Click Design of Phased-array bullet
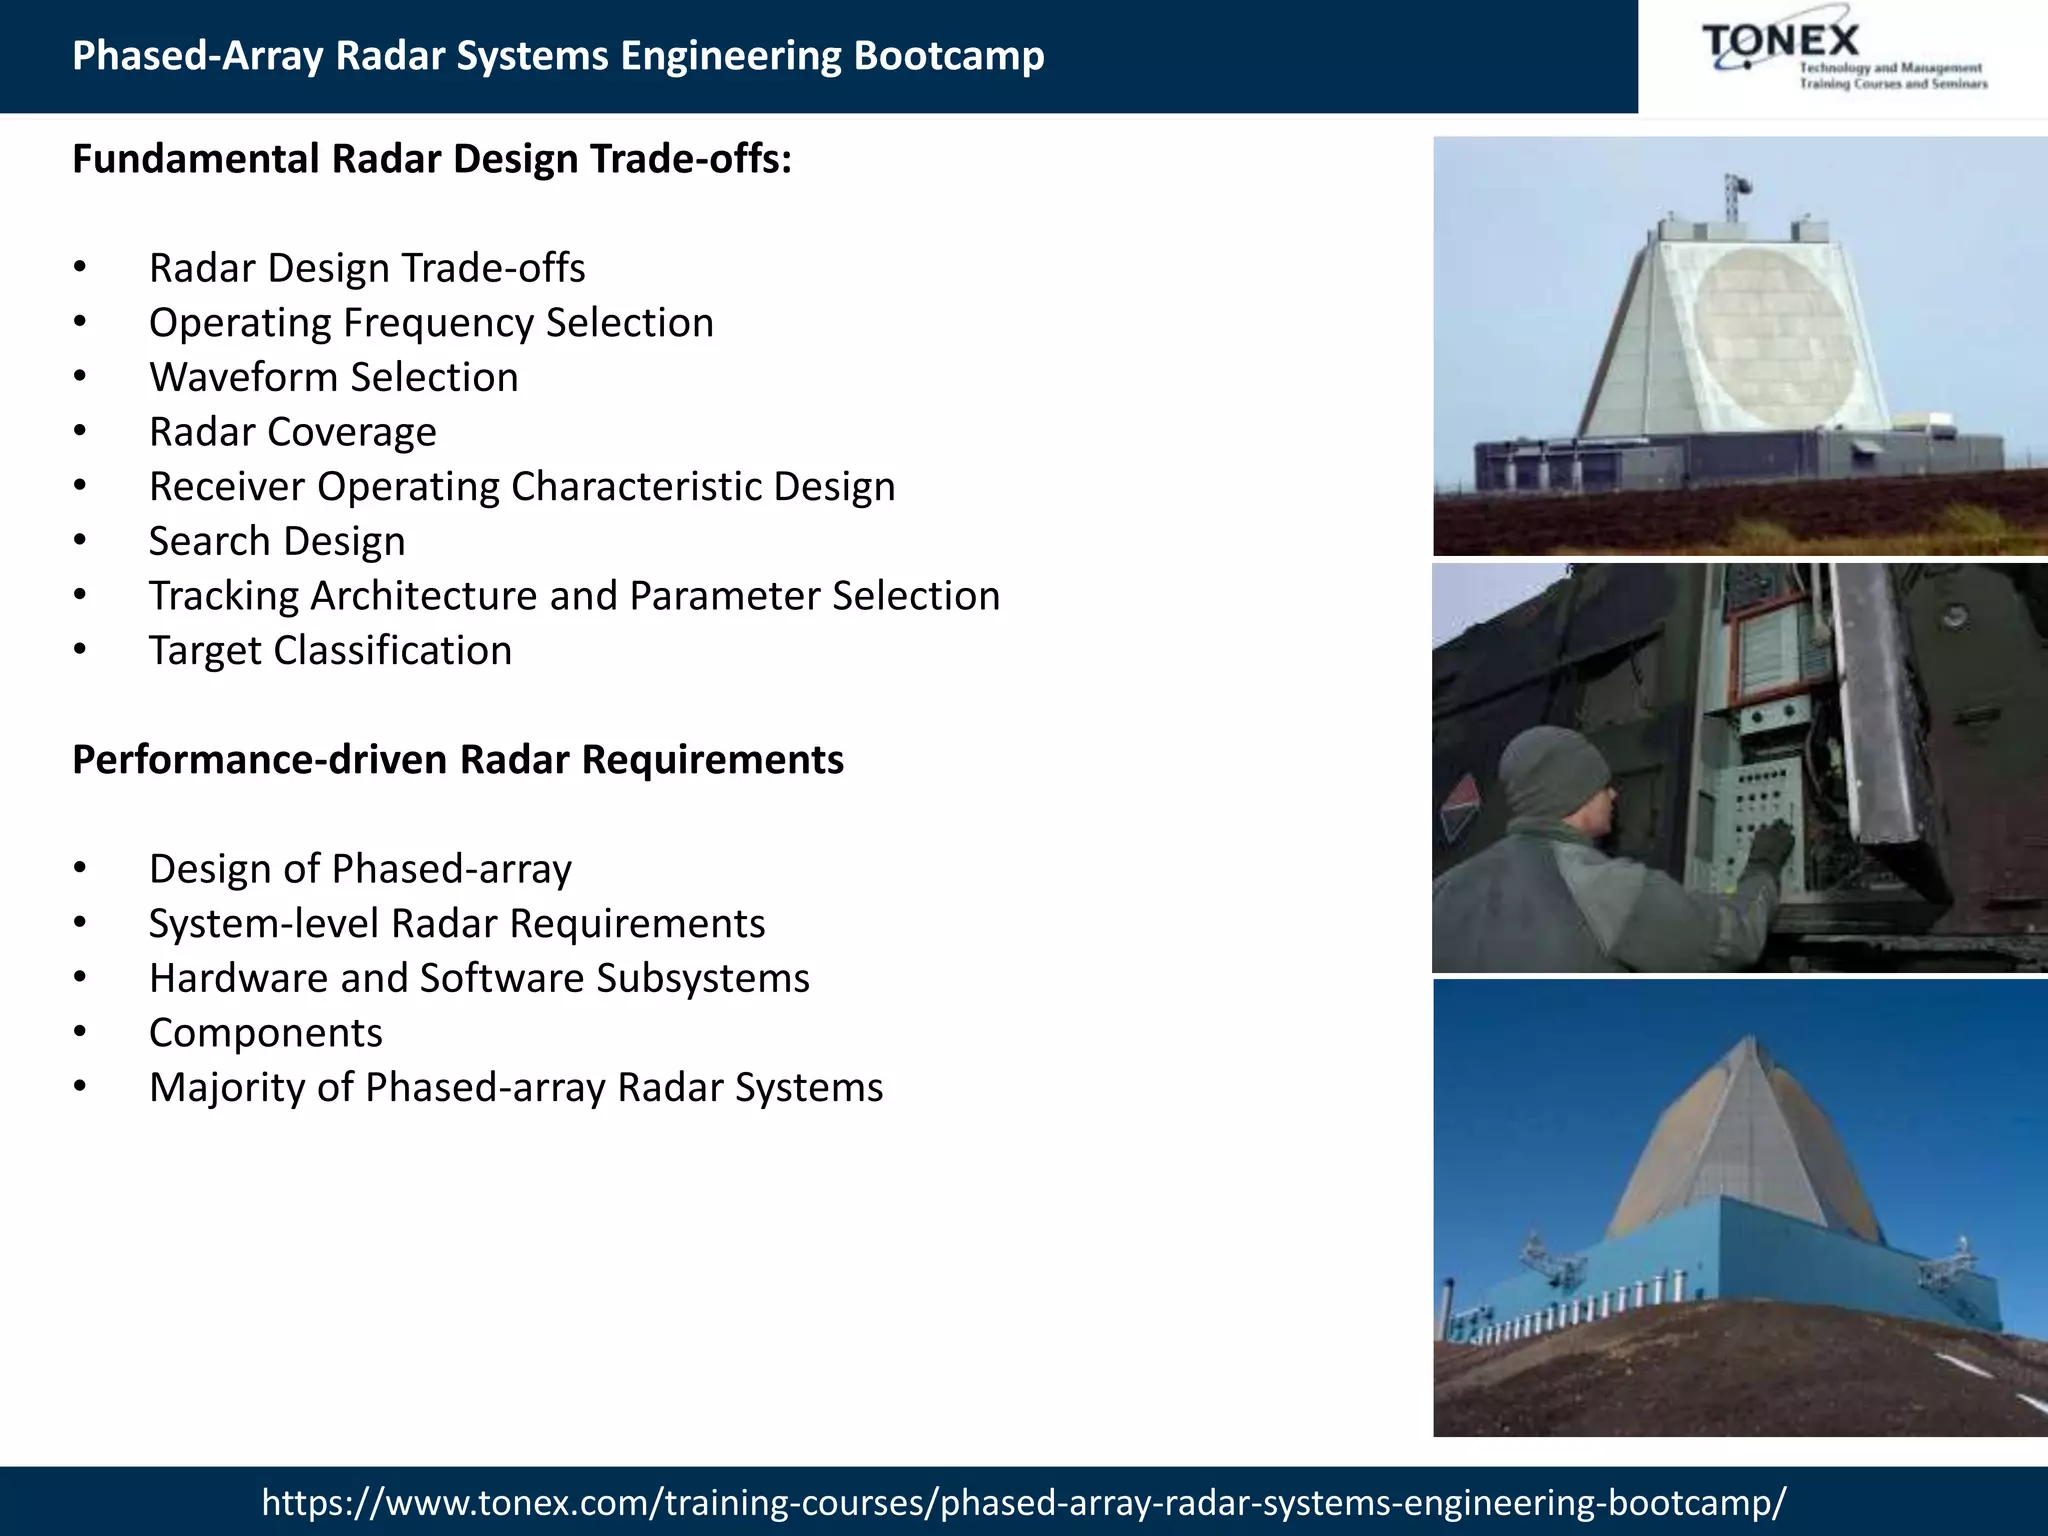 click(360, 869)
